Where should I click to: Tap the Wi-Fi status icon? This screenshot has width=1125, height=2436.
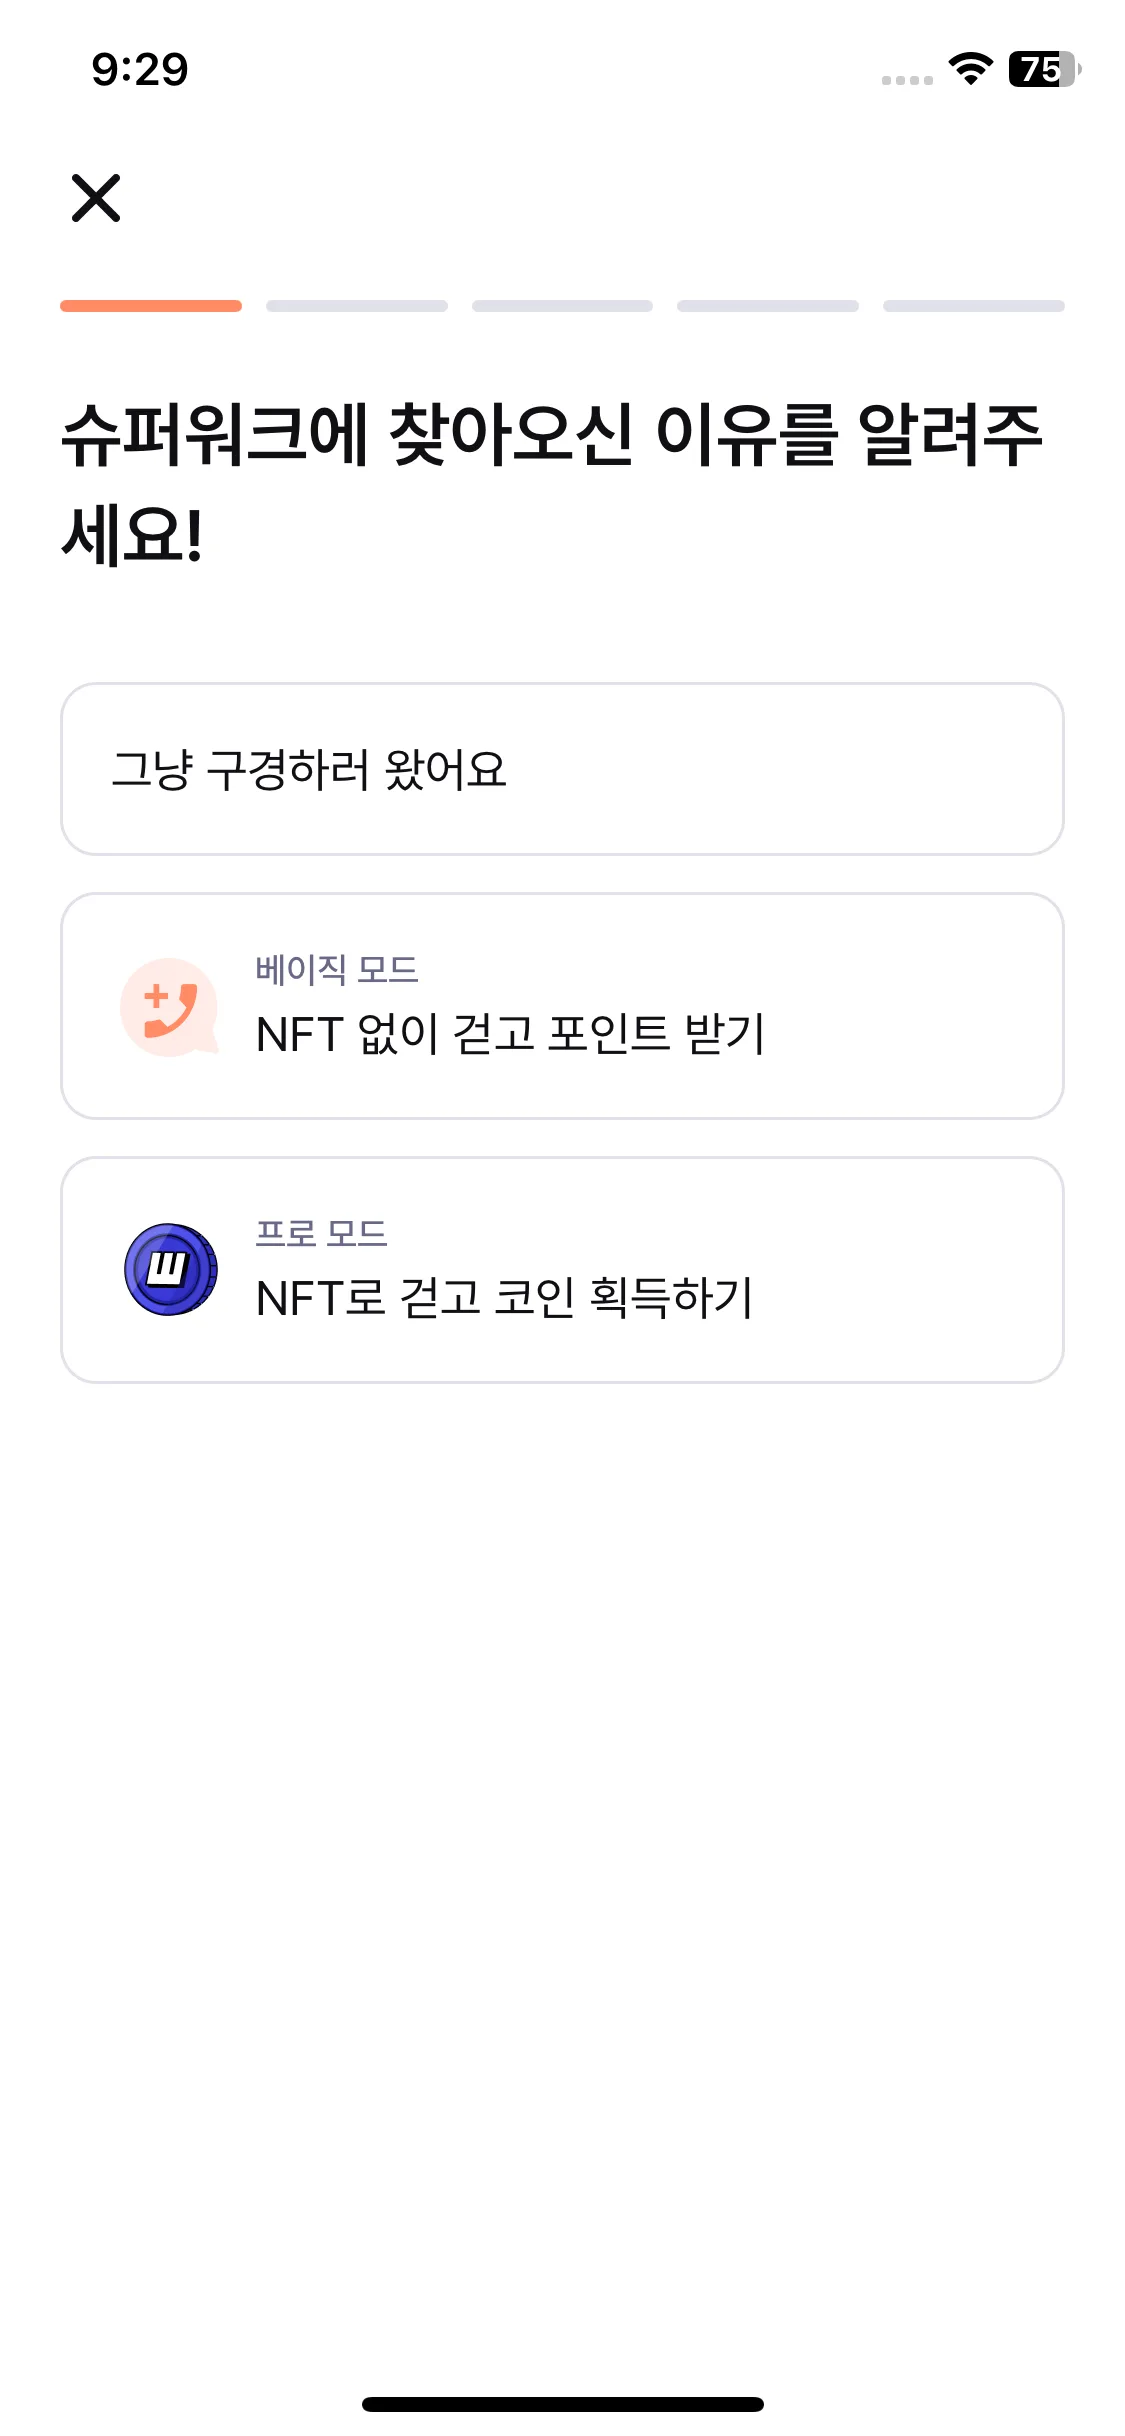point(970,69)
